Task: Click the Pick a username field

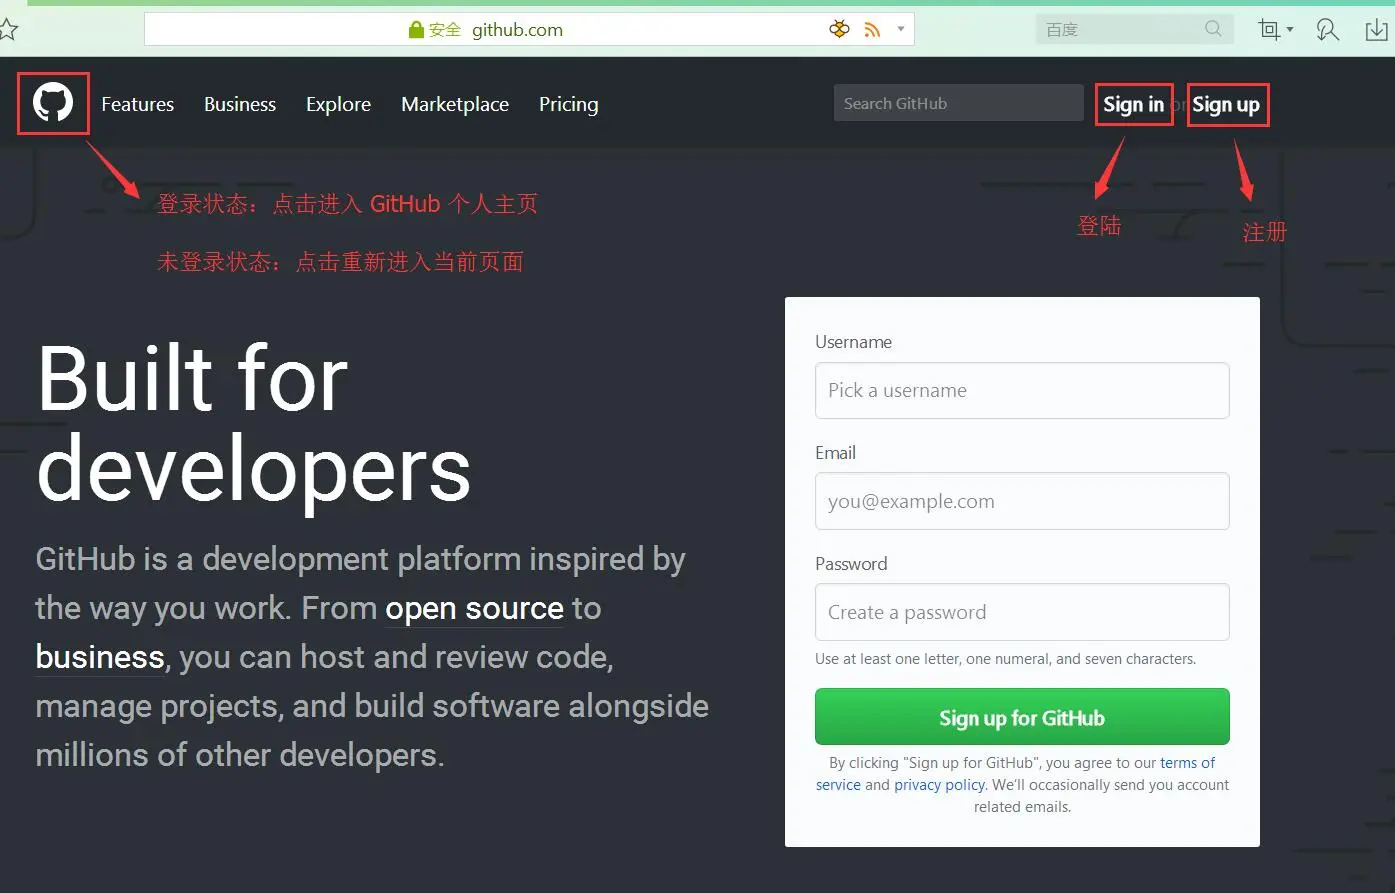Action: pyautogui.click(x=1022, y=390)
